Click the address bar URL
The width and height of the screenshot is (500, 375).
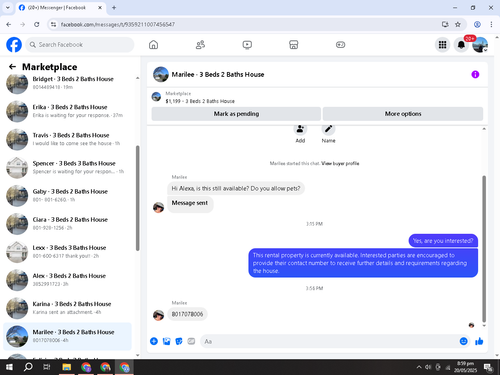(x=118, y=24)
